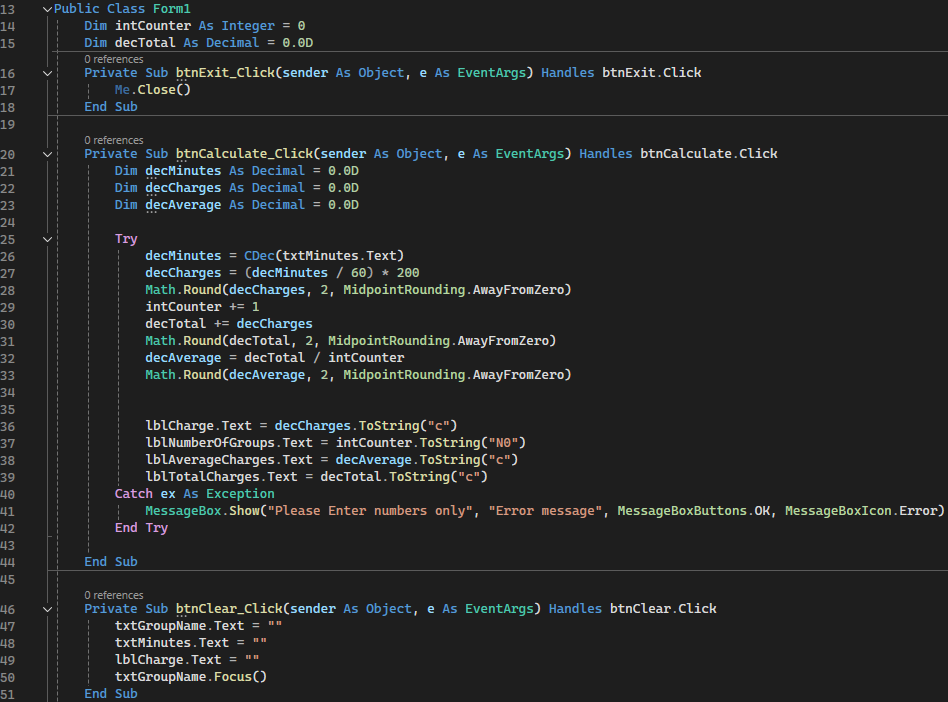The height and width of the screenshot is (702, 948).
Task: Click 'MessageBox.Show' call
Action: coord(203,511)
